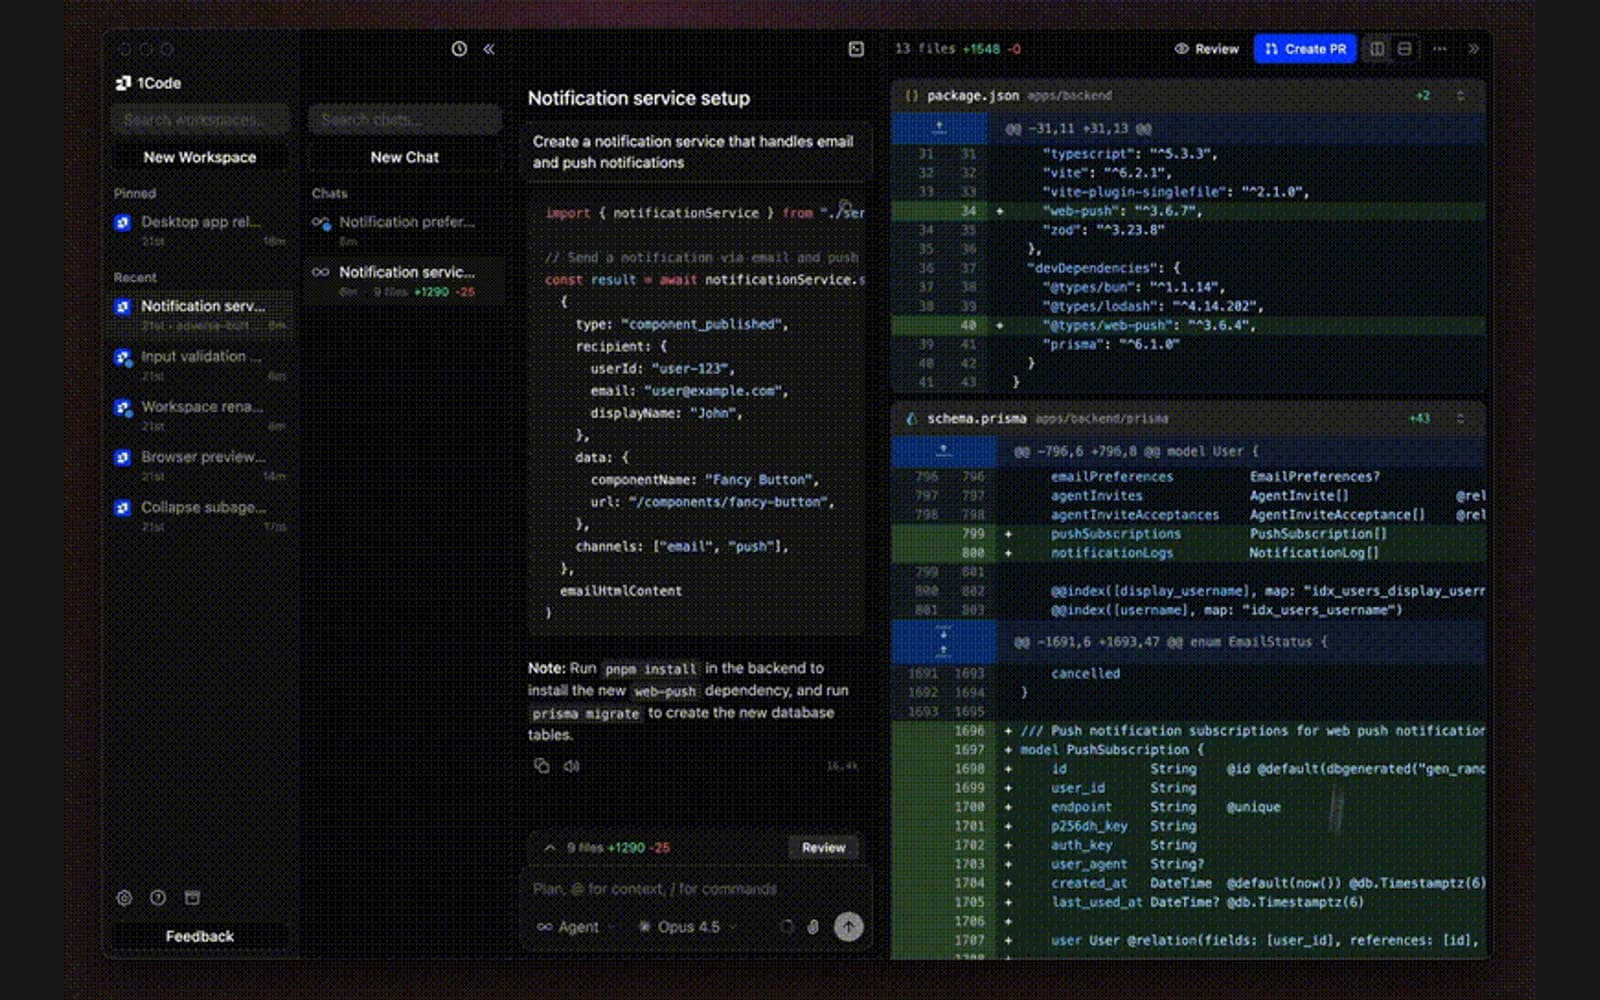Copy the assistant's message
1600x1000 pixels.
pos(541,766)
